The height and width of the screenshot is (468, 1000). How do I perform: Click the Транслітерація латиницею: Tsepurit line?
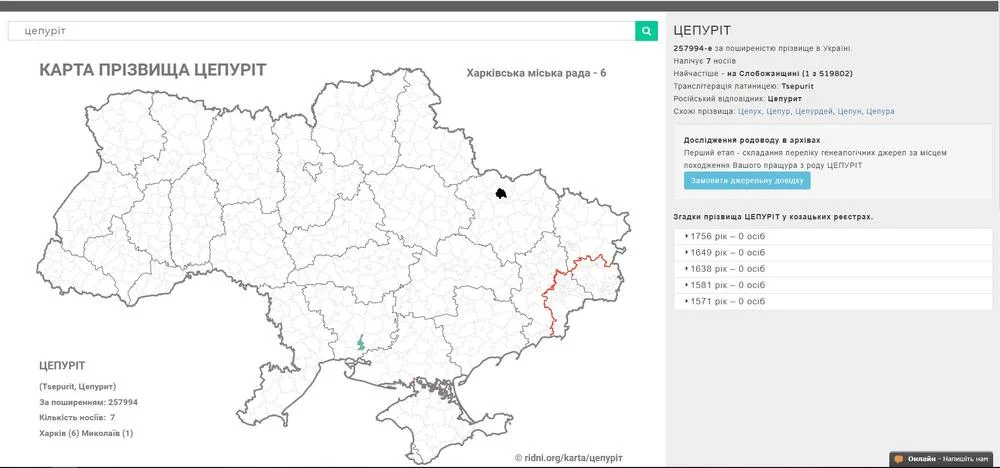[x=744, y=86]
